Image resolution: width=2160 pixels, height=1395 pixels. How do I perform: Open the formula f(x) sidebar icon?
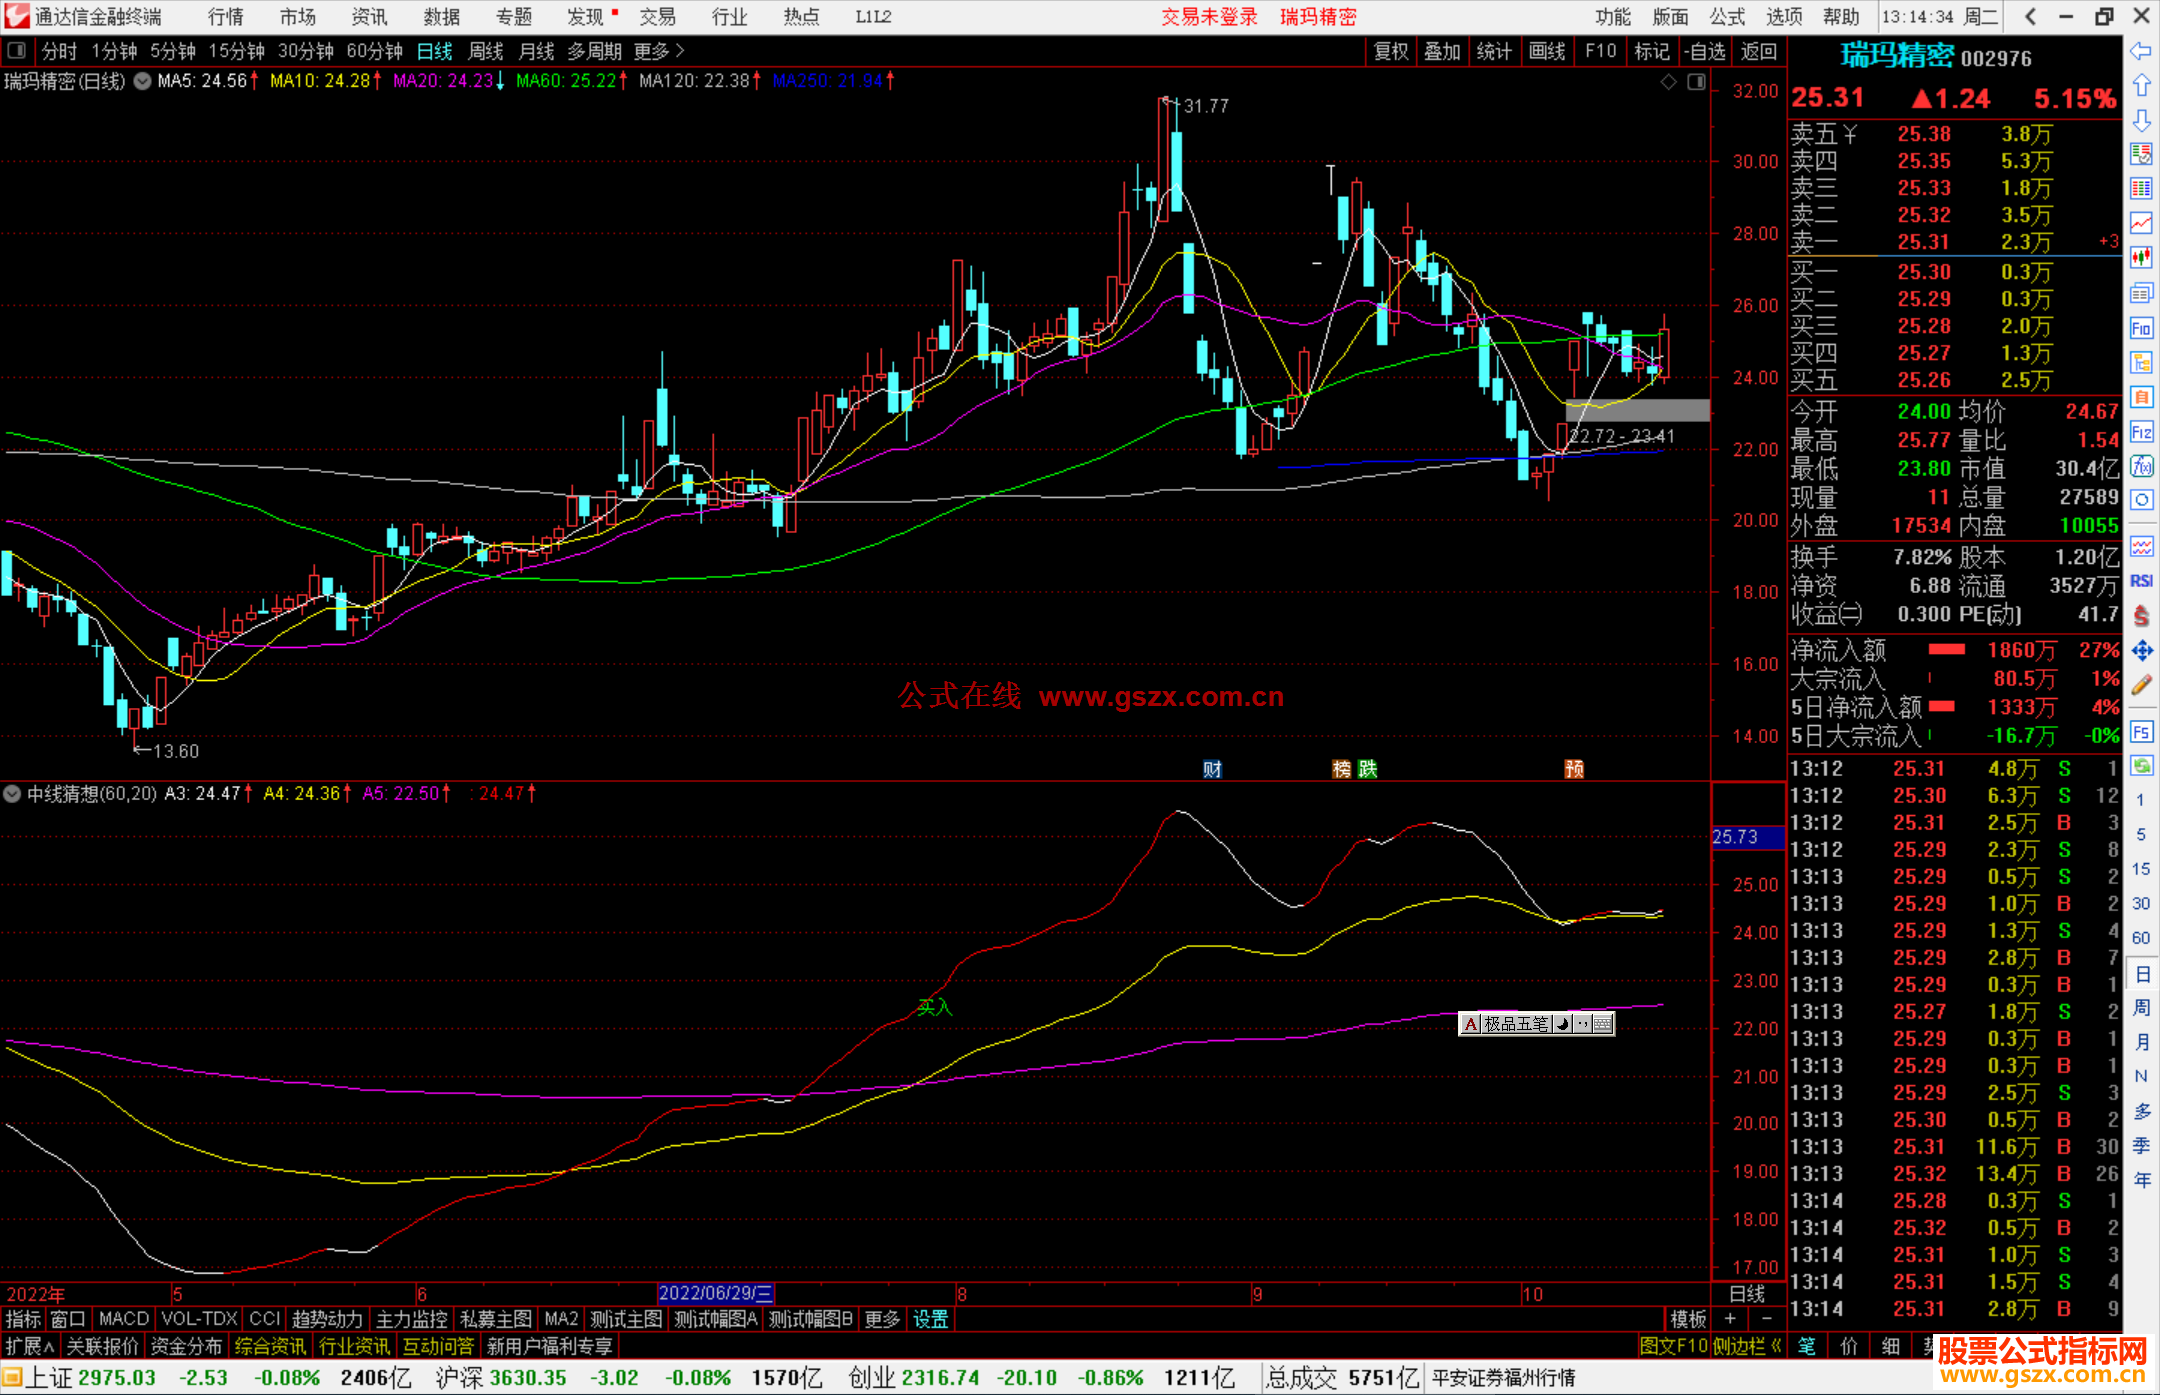pos(2141,466)
